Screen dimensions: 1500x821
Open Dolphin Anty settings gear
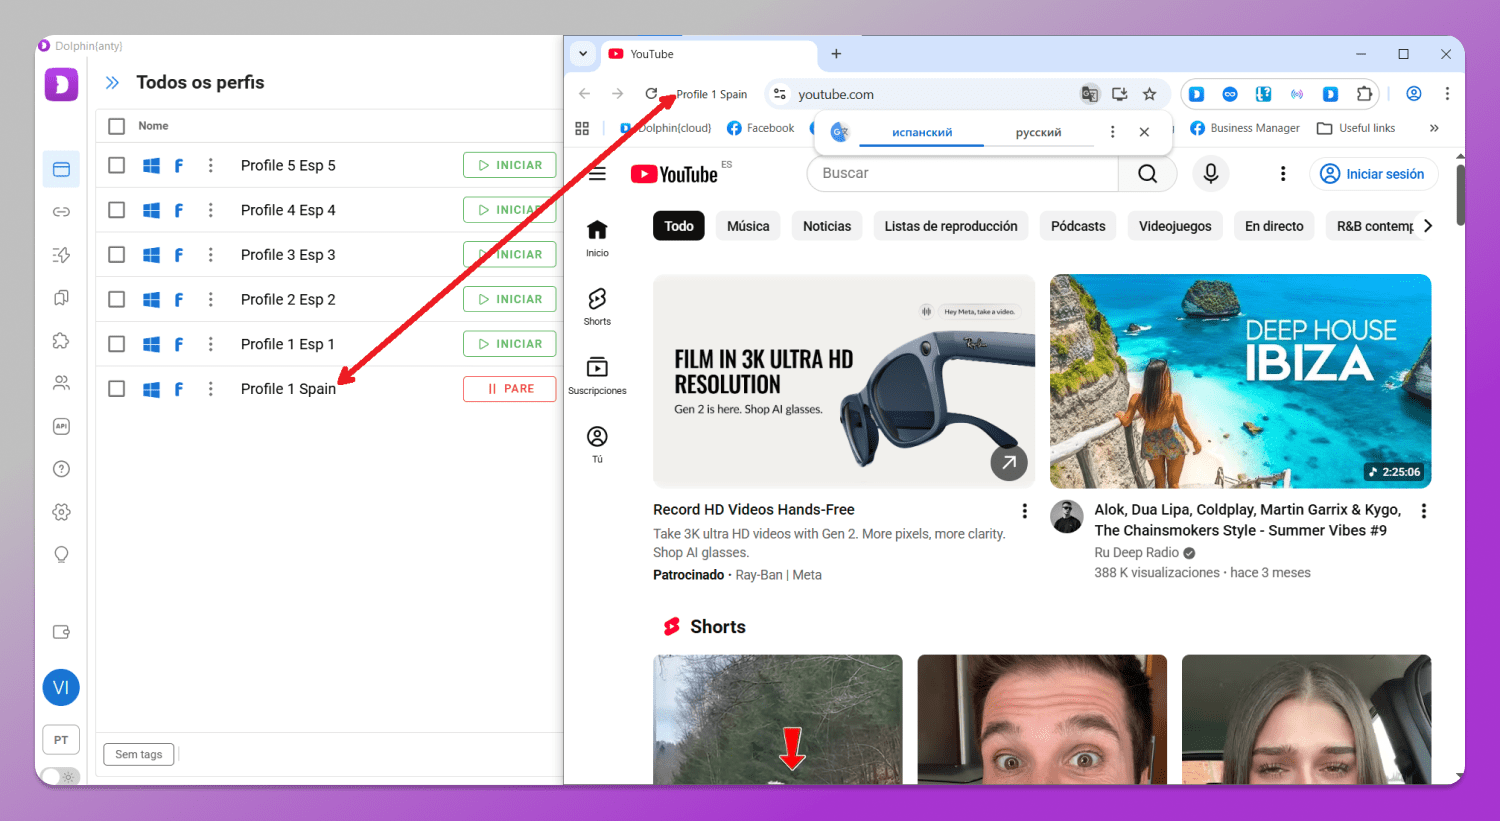click(61, 512)
